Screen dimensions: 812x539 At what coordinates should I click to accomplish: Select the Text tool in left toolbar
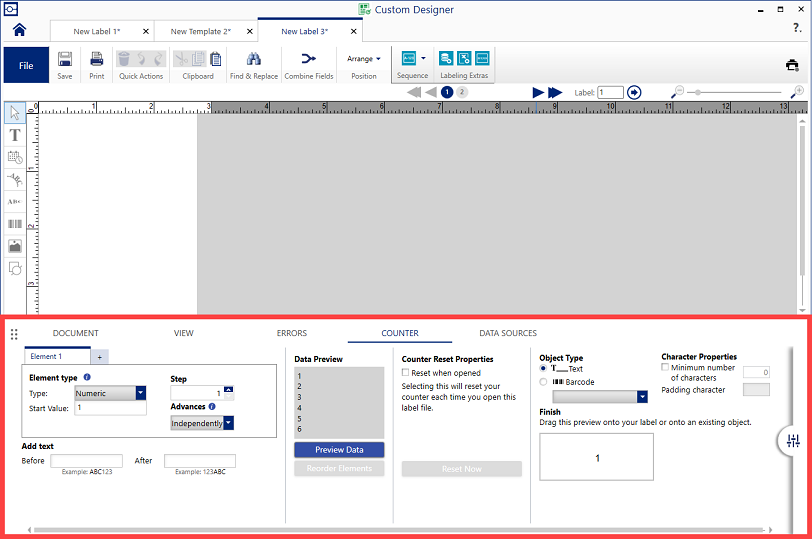point(15,135)
